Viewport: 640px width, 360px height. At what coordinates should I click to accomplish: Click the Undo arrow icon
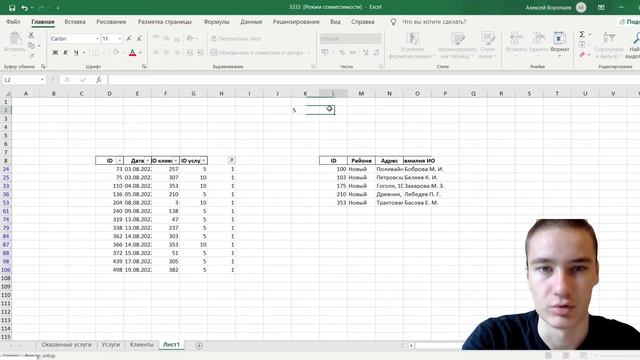[x=24, y=8]
